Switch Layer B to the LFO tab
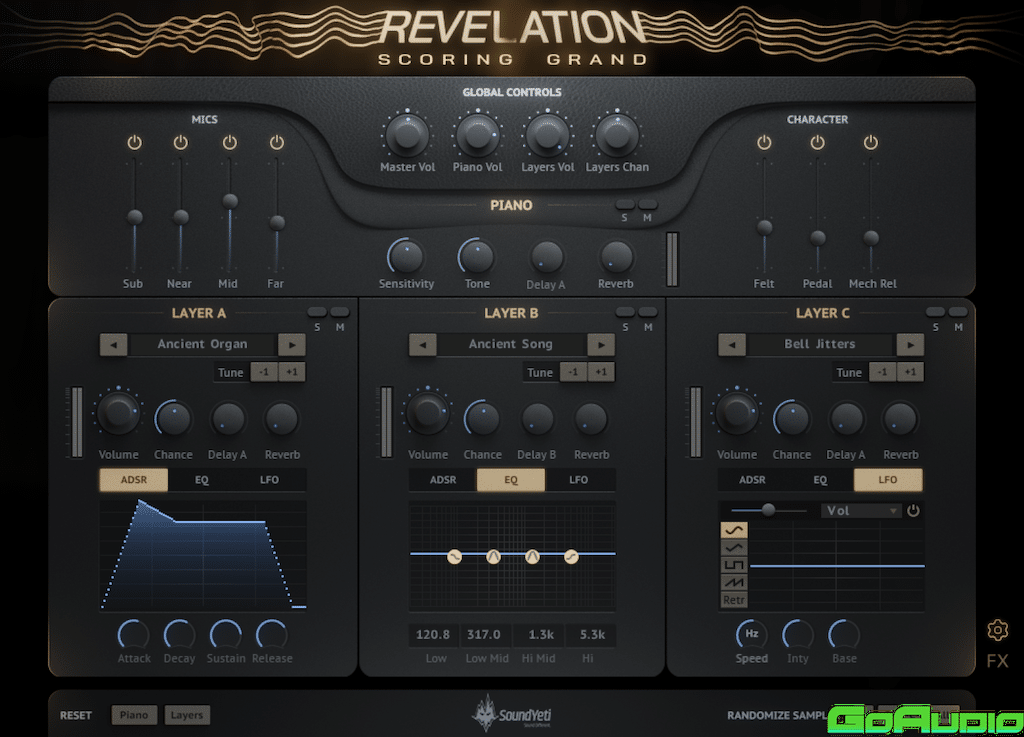The width and height of the screenshot is (1024, 737). 579,480
